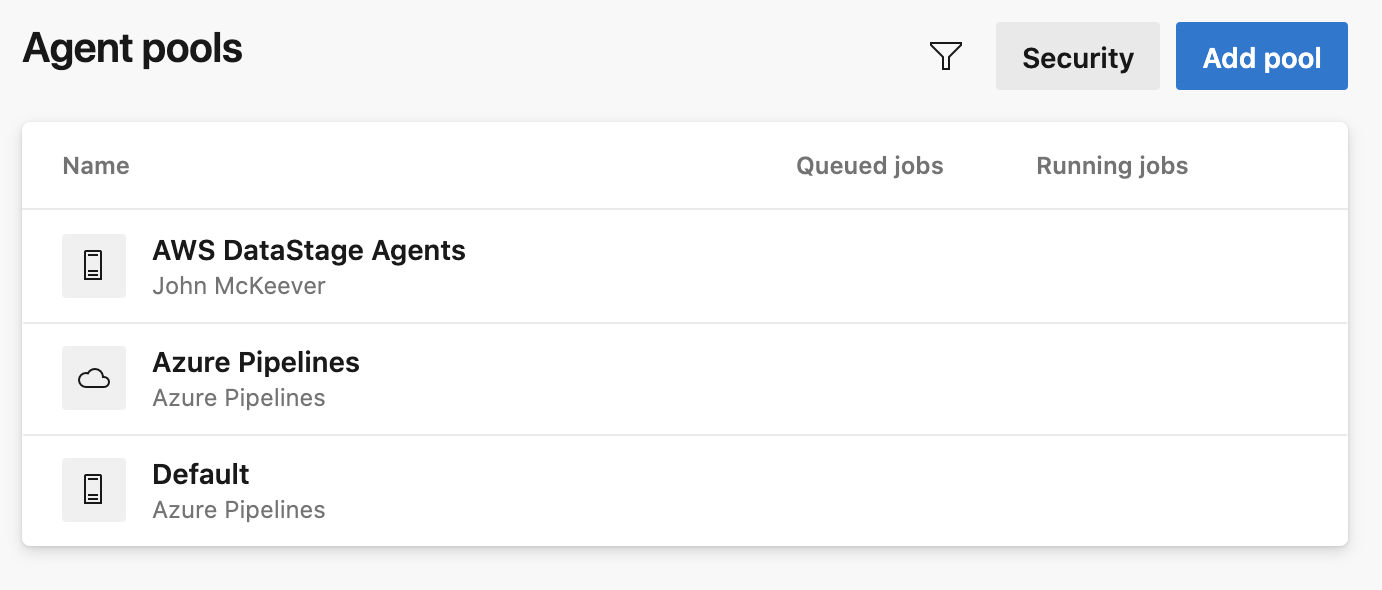Screen dimensions: 1382x590
Task: Click the Running jobs cell in Default row
Action: click(x=1111, y=490)
